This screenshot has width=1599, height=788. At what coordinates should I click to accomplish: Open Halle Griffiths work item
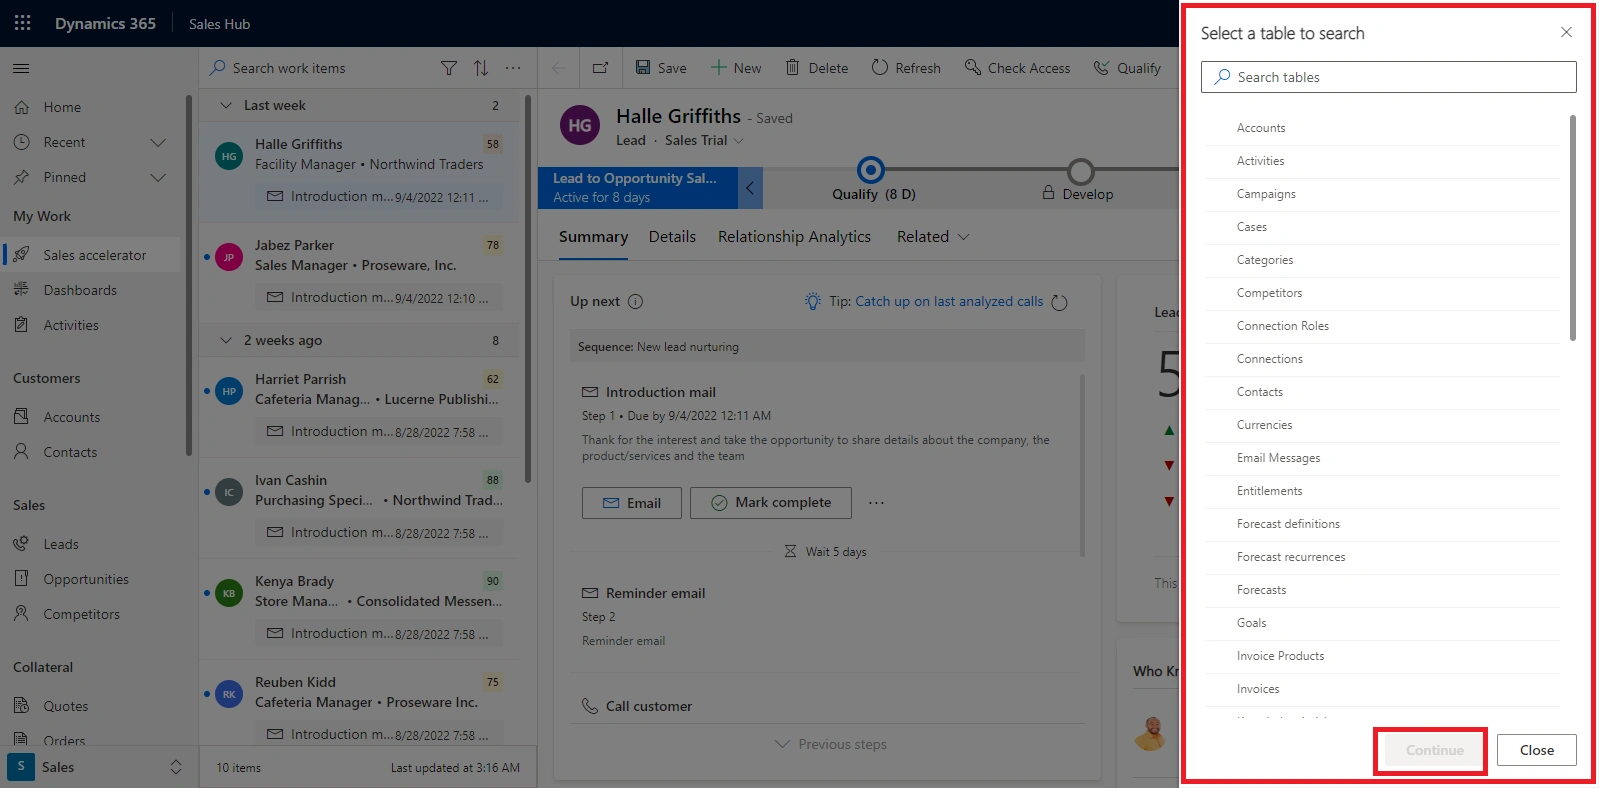coord(360,172)
